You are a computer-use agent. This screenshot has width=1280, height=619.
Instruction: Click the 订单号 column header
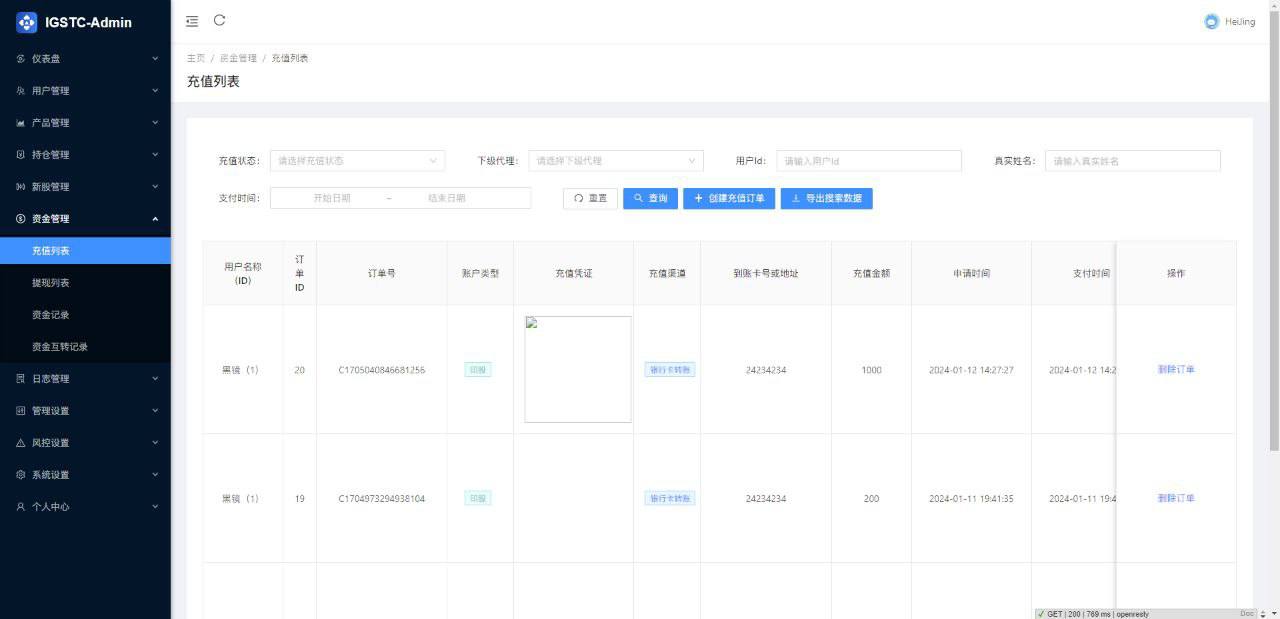pos(381,273)
